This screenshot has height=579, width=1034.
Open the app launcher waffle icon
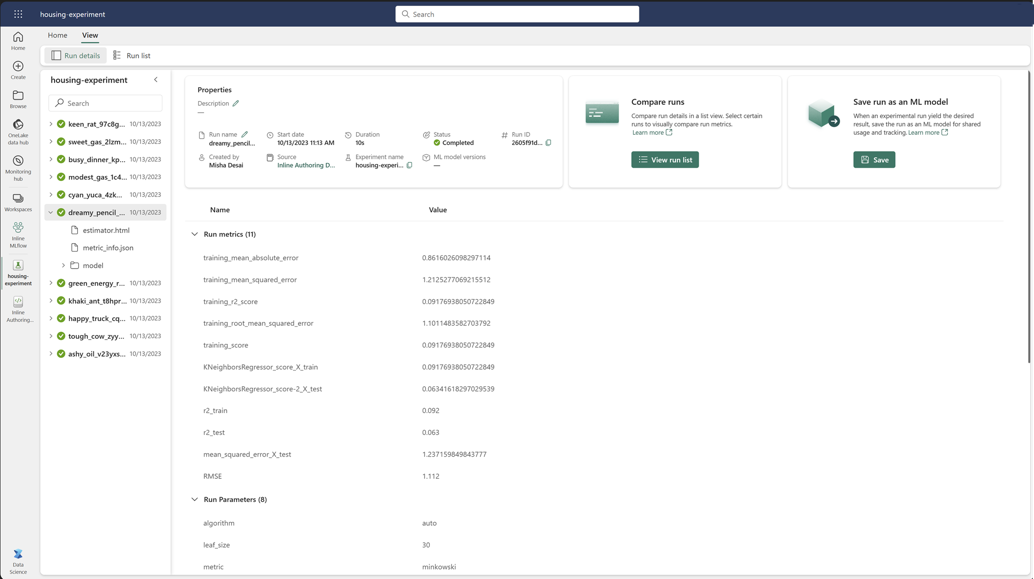(18, 14)
